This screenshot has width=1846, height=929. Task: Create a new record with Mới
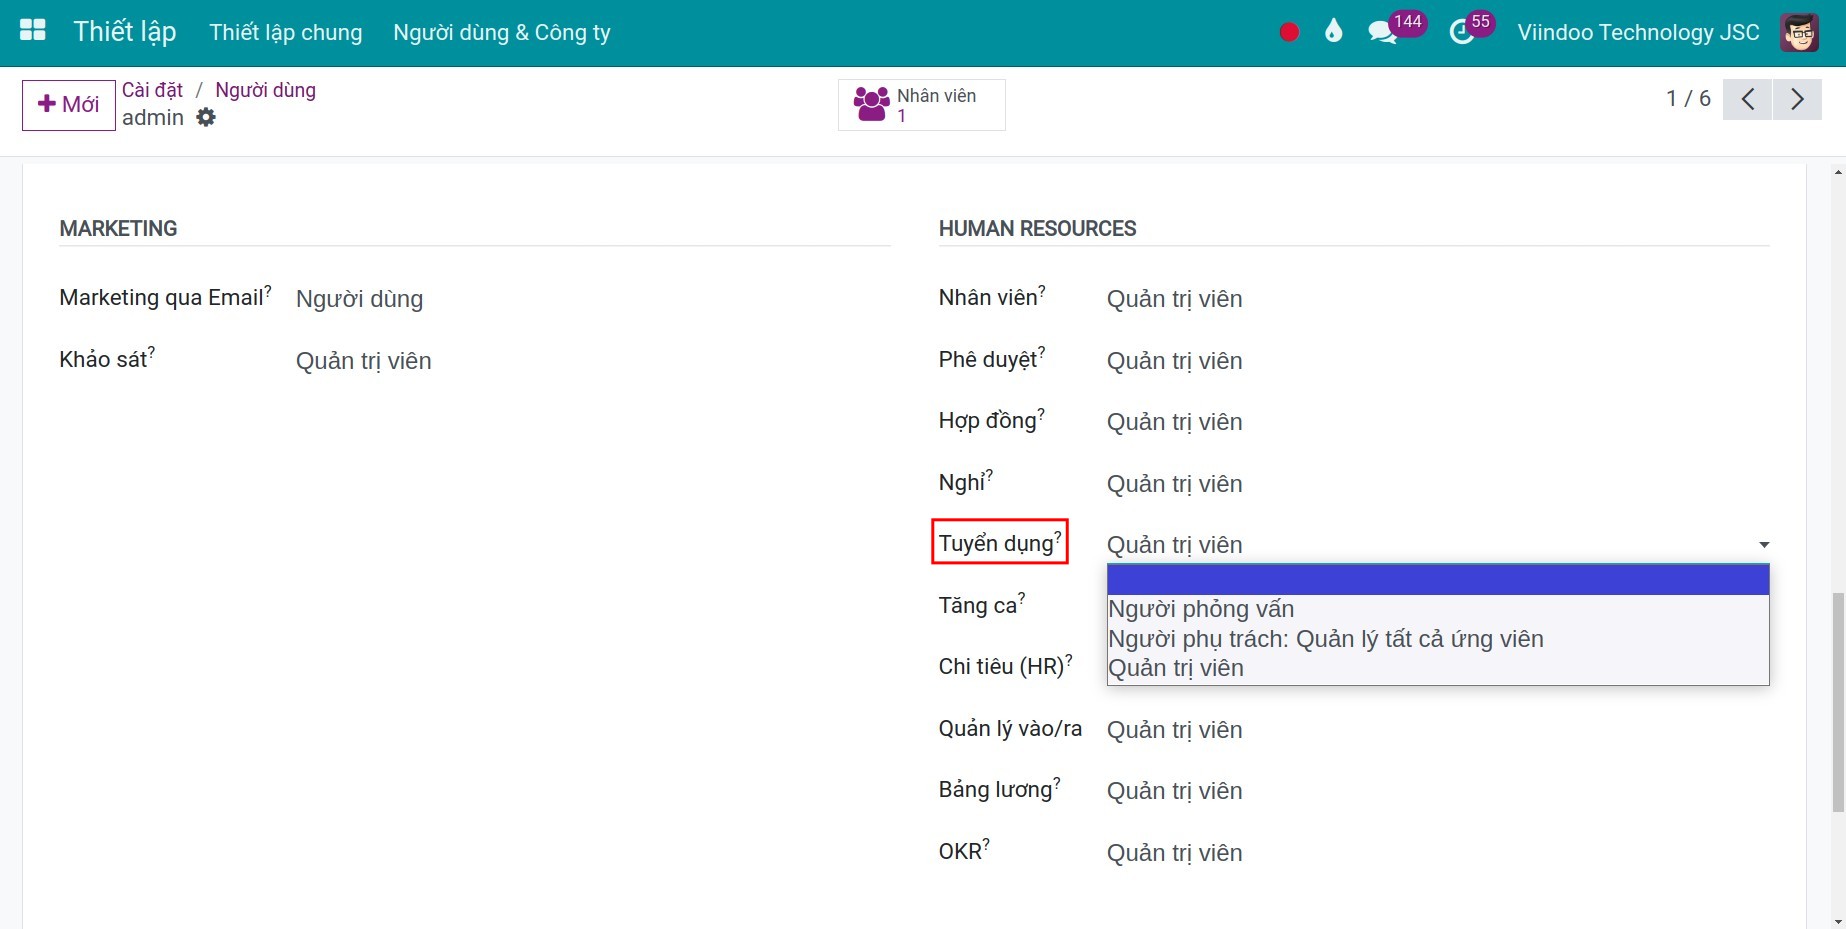pyautogui.click(x=68, y=105)
